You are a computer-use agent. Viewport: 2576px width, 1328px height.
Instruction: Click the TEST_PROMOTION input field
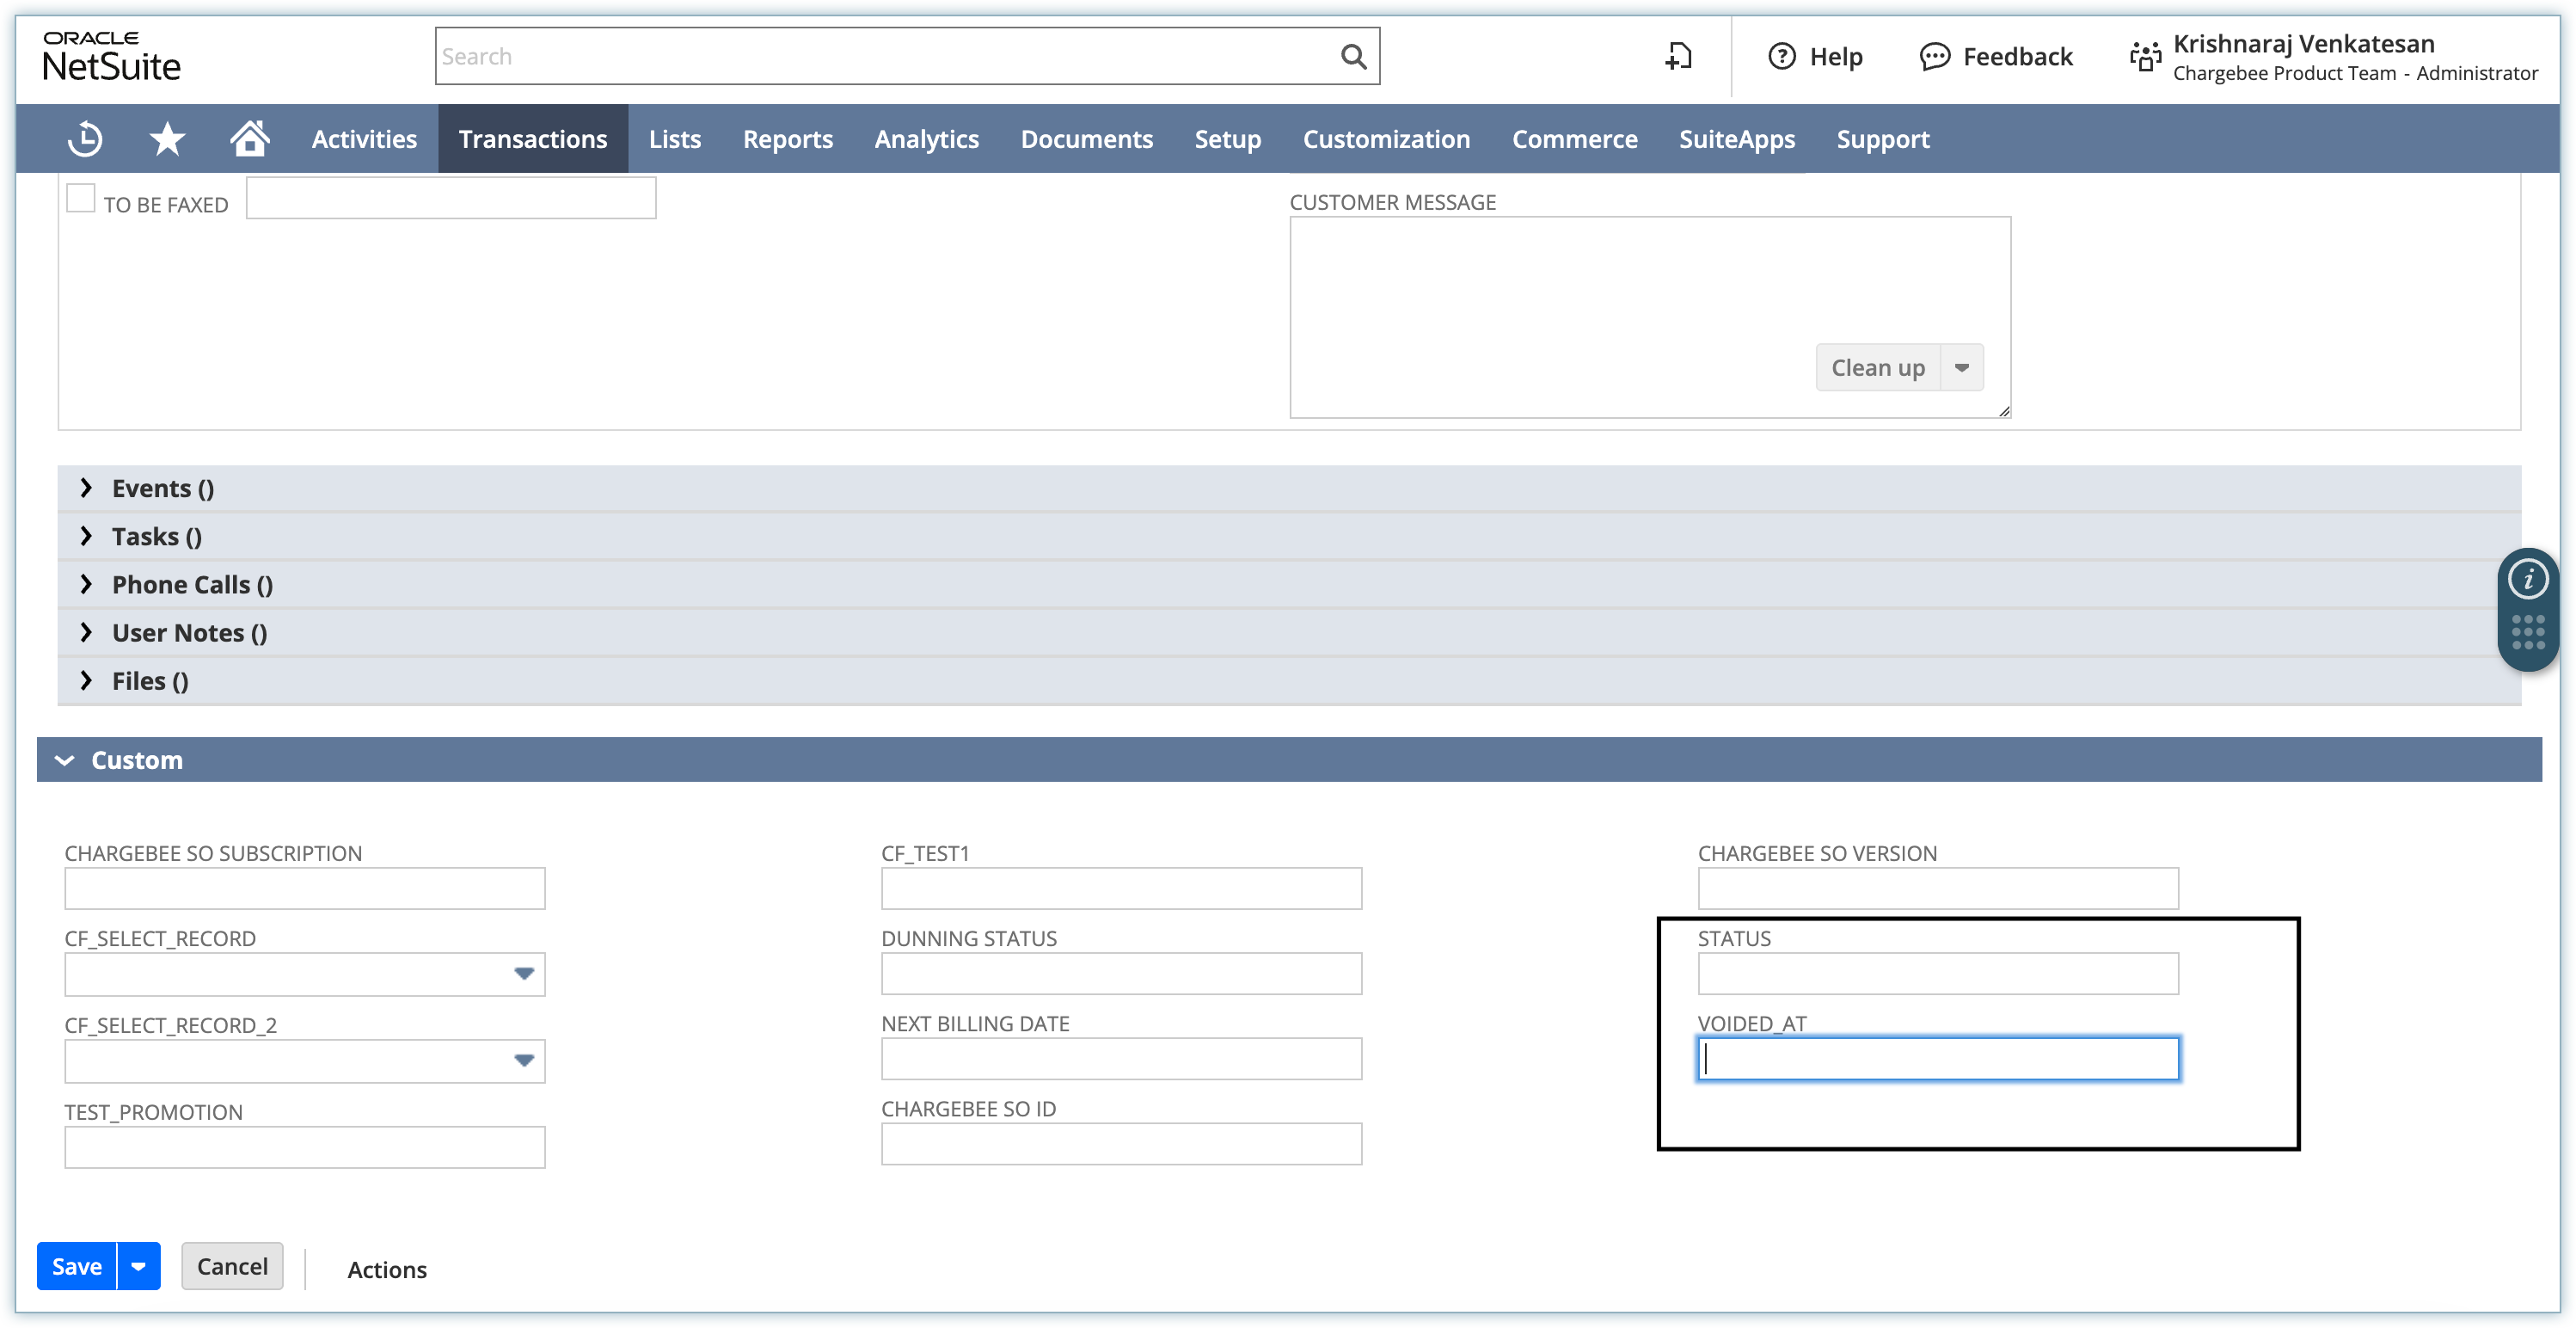305,1148
